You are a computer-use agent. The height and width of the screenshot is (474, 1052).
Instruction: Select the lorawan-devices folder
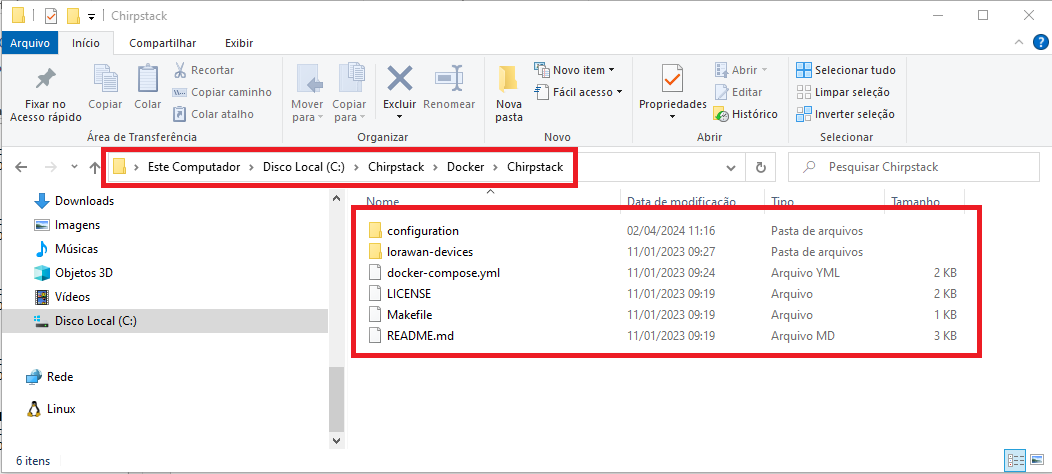click(x=421, y=252)
